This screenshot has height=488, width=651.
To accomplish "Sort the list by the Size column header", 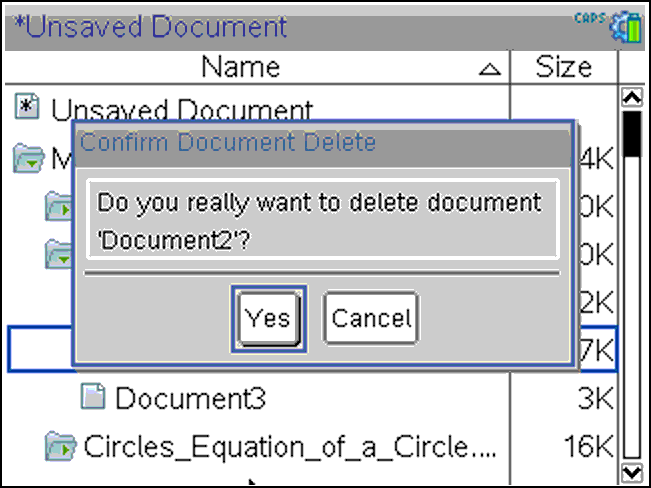I will point(563,67).
